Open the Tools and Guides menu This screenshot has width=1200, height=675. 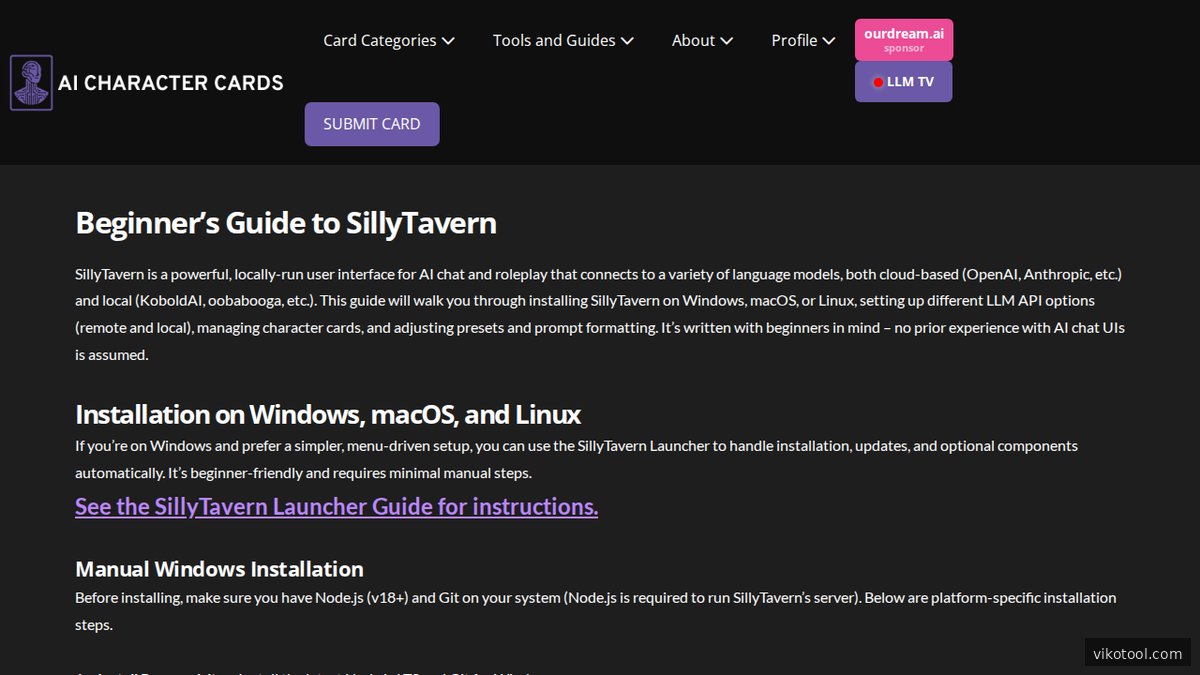tap(553, 41)
